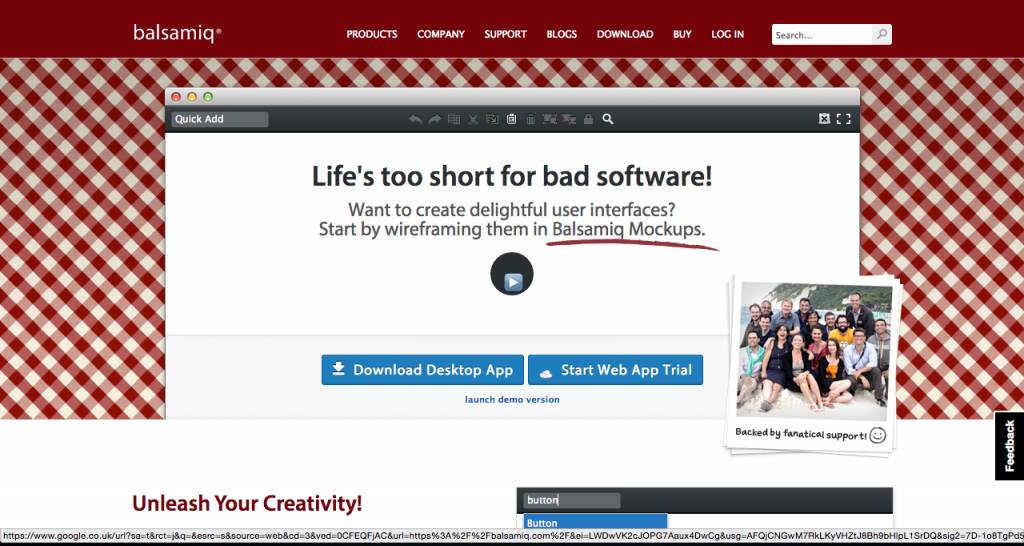Click the X-box icon beside full screen

[824, 119]
